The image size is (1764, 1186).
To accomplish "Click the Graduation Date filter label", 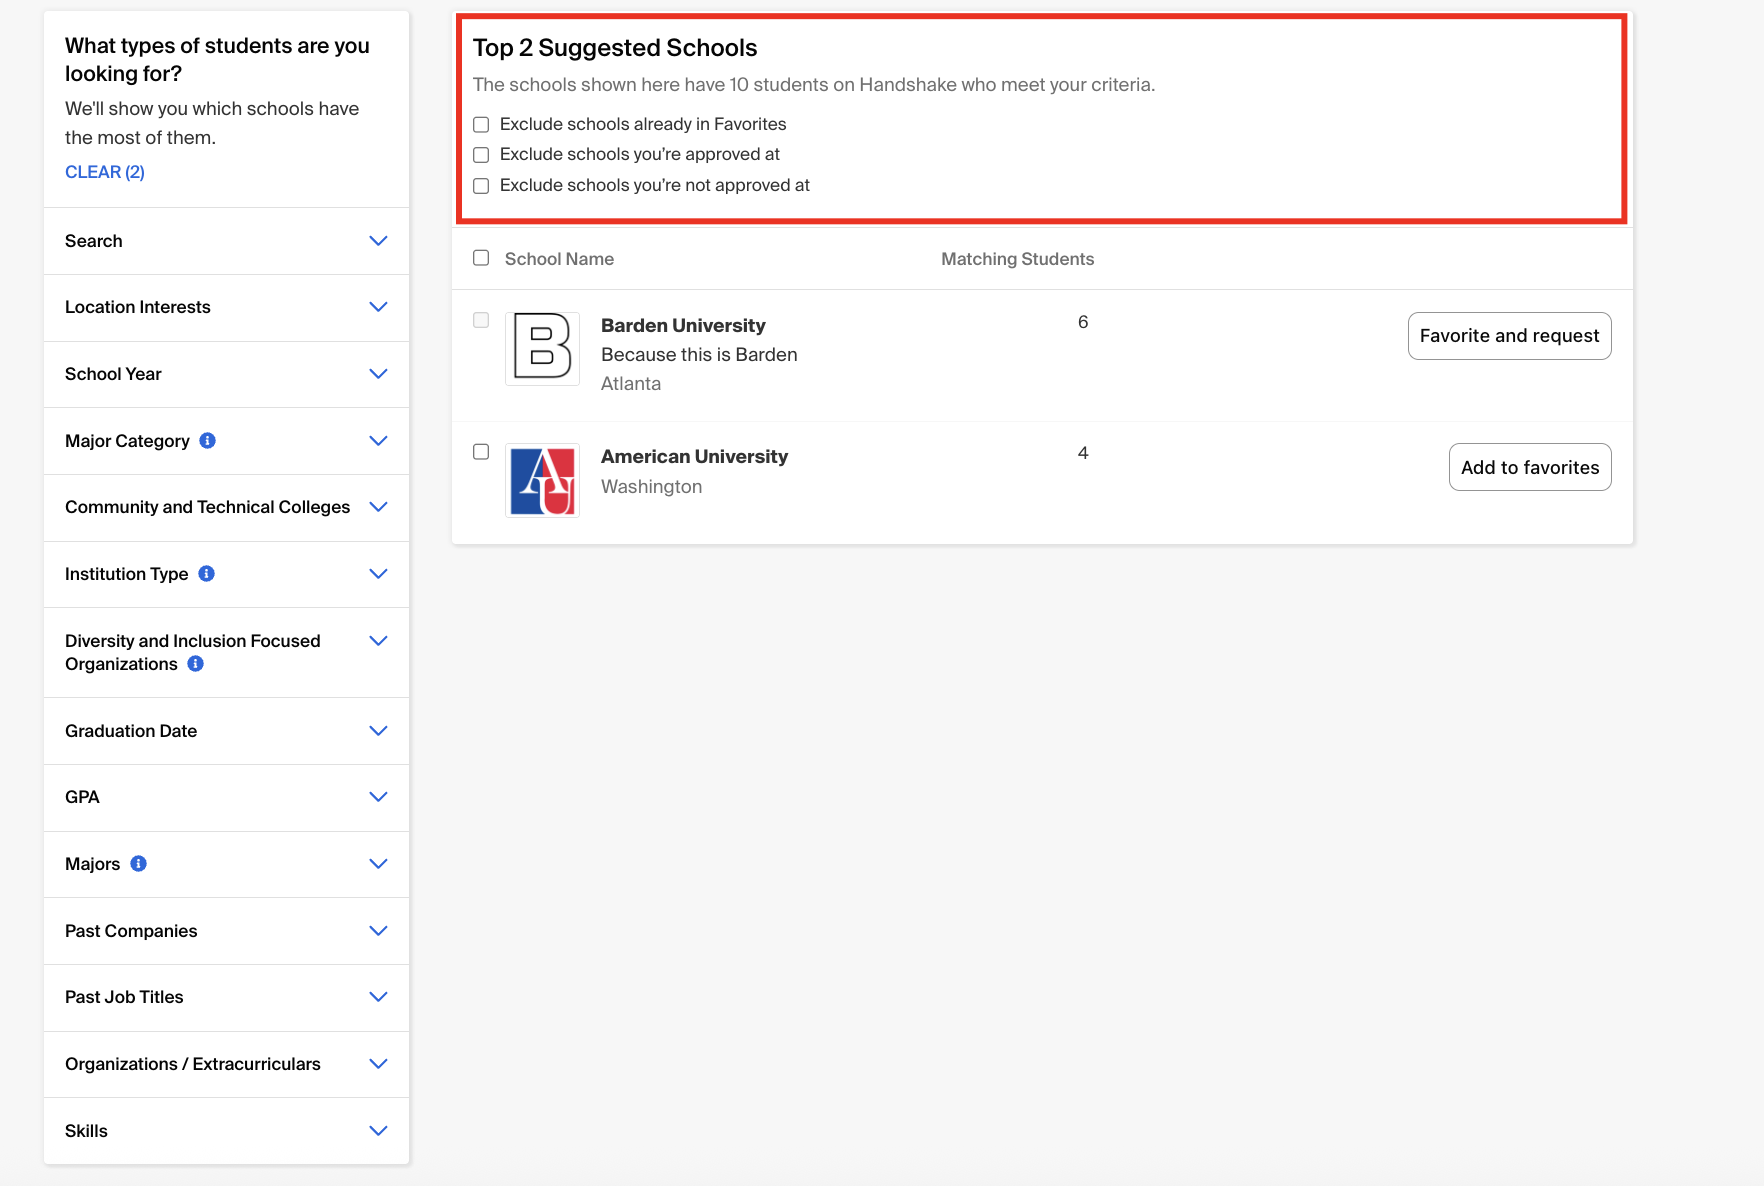I will click(x=131, y=731).
